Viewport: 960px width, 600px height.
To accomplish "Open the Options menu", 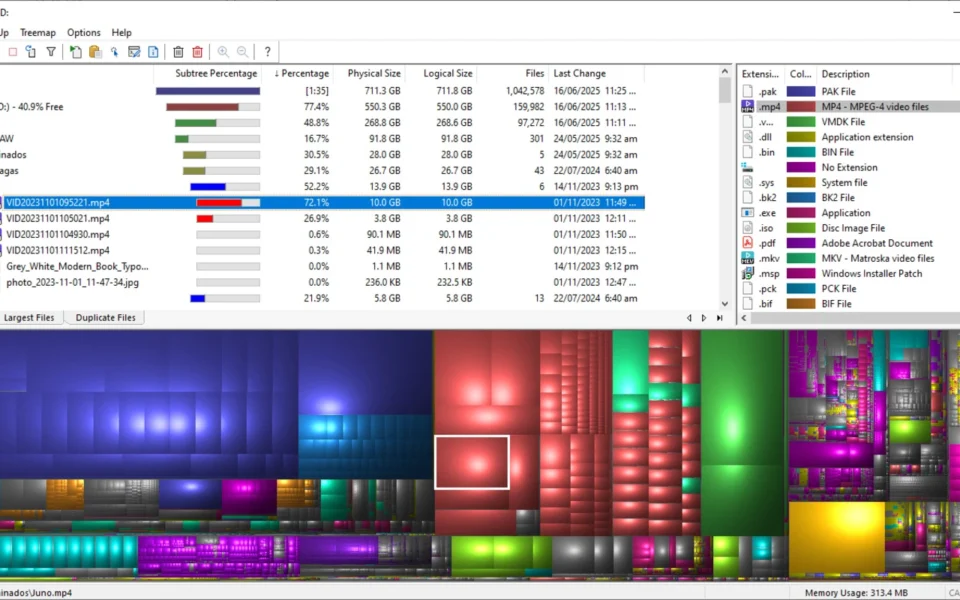I will [83, 32].
